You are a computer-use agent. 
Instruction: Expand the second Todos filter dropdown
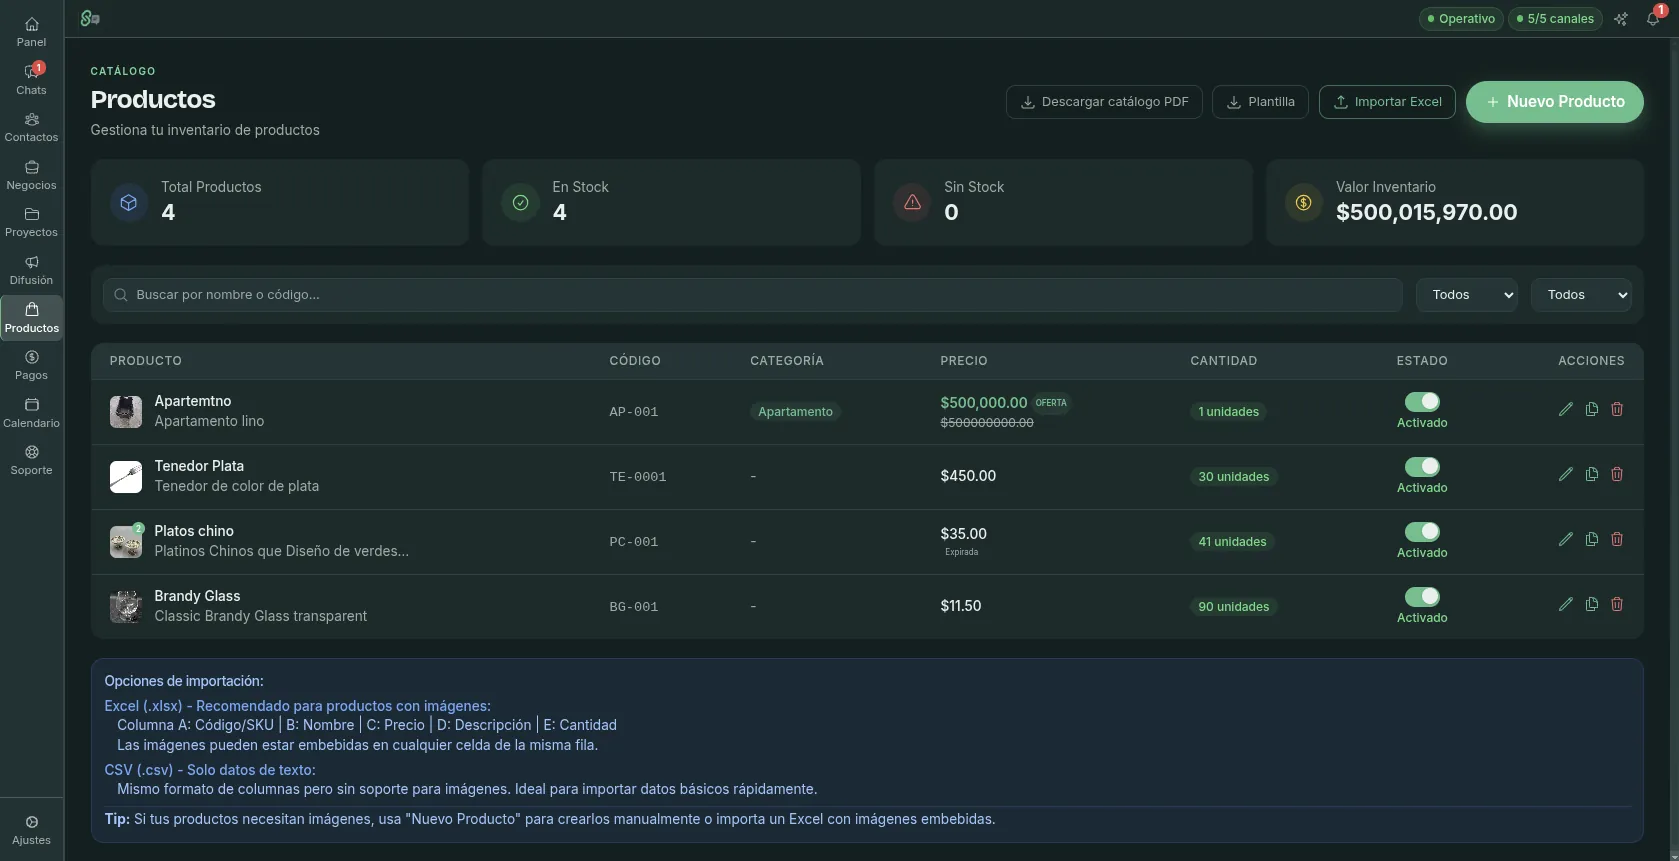point(1581,295)
